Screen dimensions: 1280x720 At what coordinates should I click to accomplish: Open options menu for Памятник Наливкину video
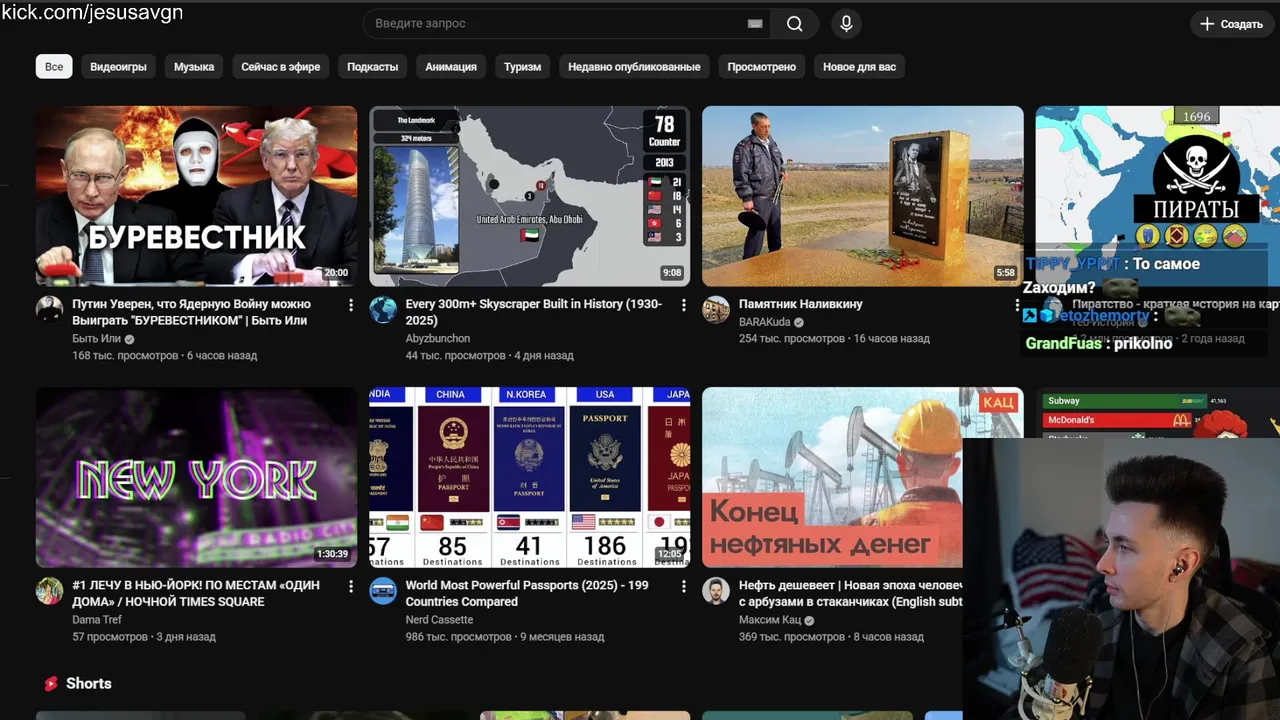1017,305
